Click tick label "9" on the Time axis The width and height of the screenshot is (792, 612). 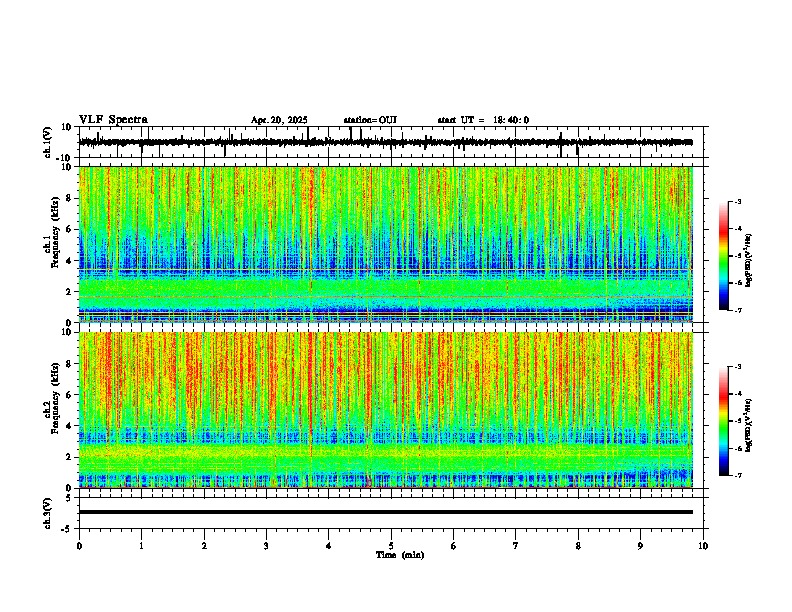click(x=640, y=546)
